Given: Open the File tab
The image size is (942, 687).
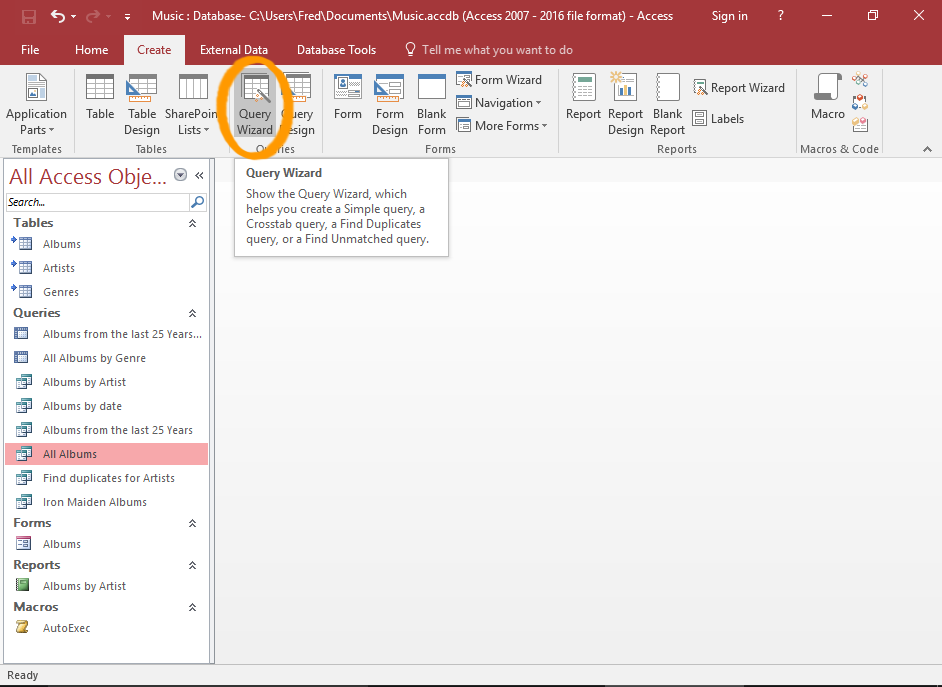Looking at the screenshot, I should coord(30,50).
